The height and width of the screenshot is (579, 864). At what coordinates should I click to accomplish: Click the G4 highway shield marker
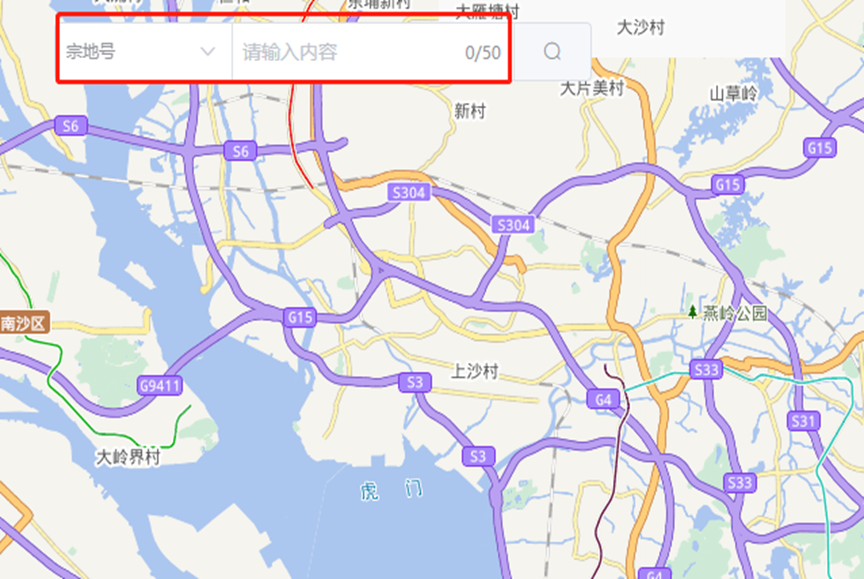point(603,399)
